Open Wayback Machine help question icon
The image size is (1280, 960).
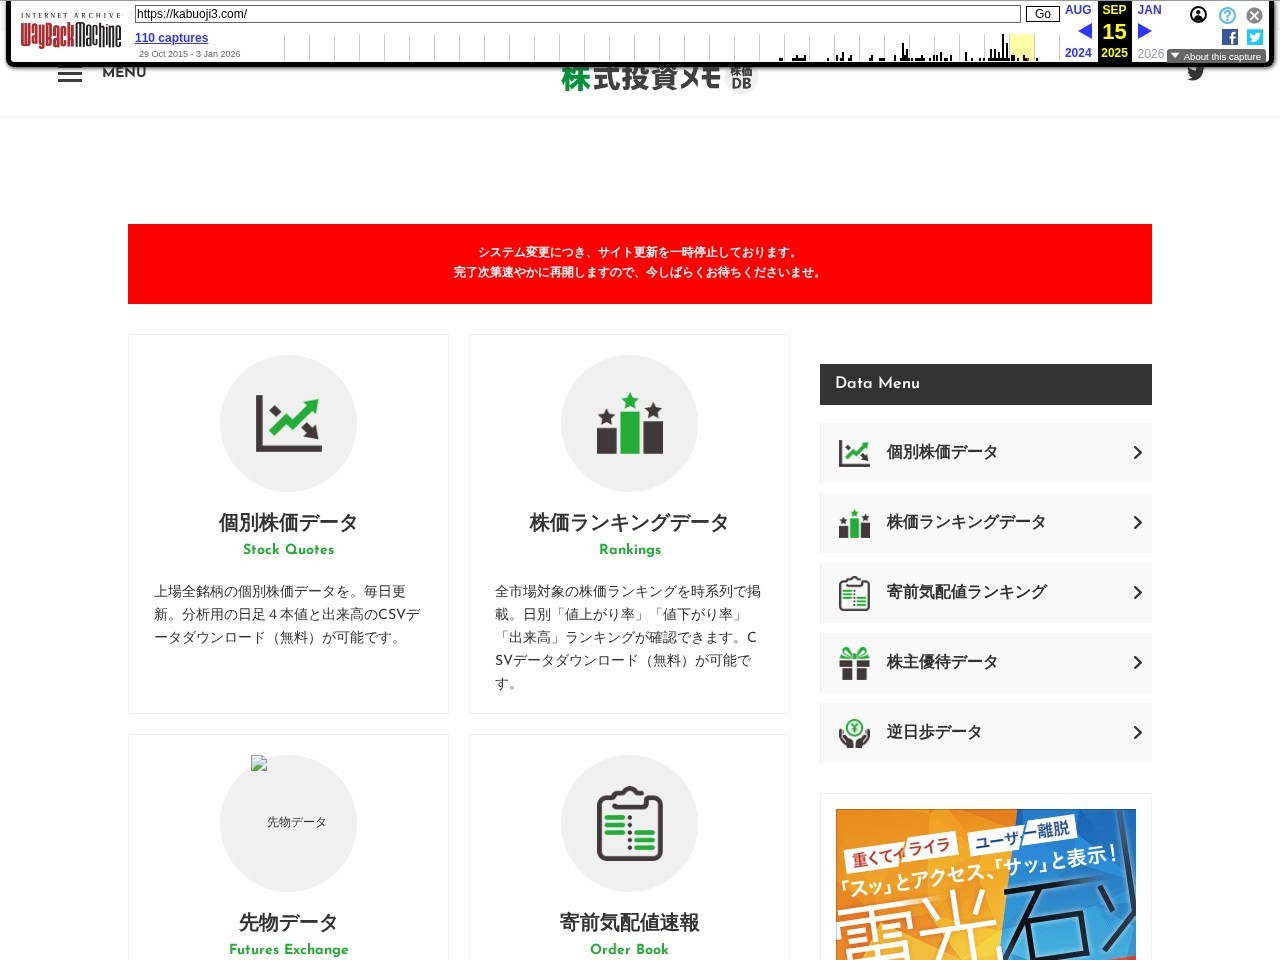pyautogui.click(x=1227, y=15)
